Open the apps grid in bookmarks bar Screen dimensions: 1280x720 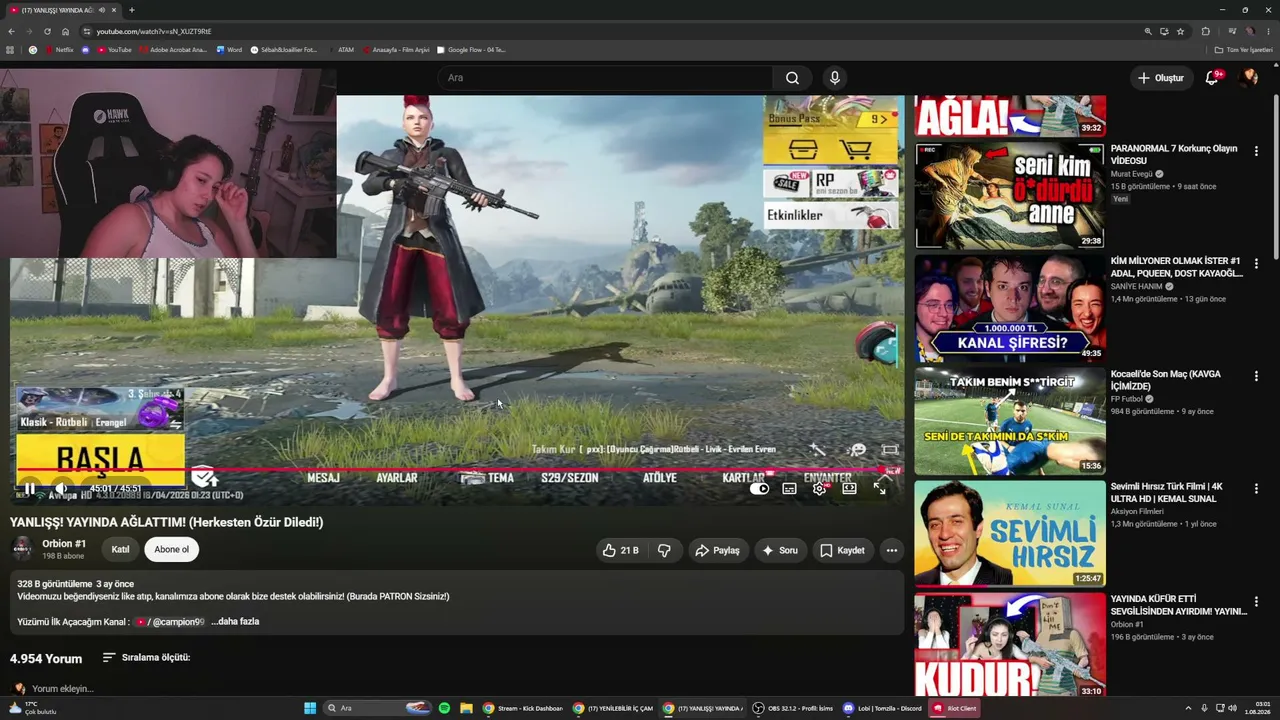[10, 49]
